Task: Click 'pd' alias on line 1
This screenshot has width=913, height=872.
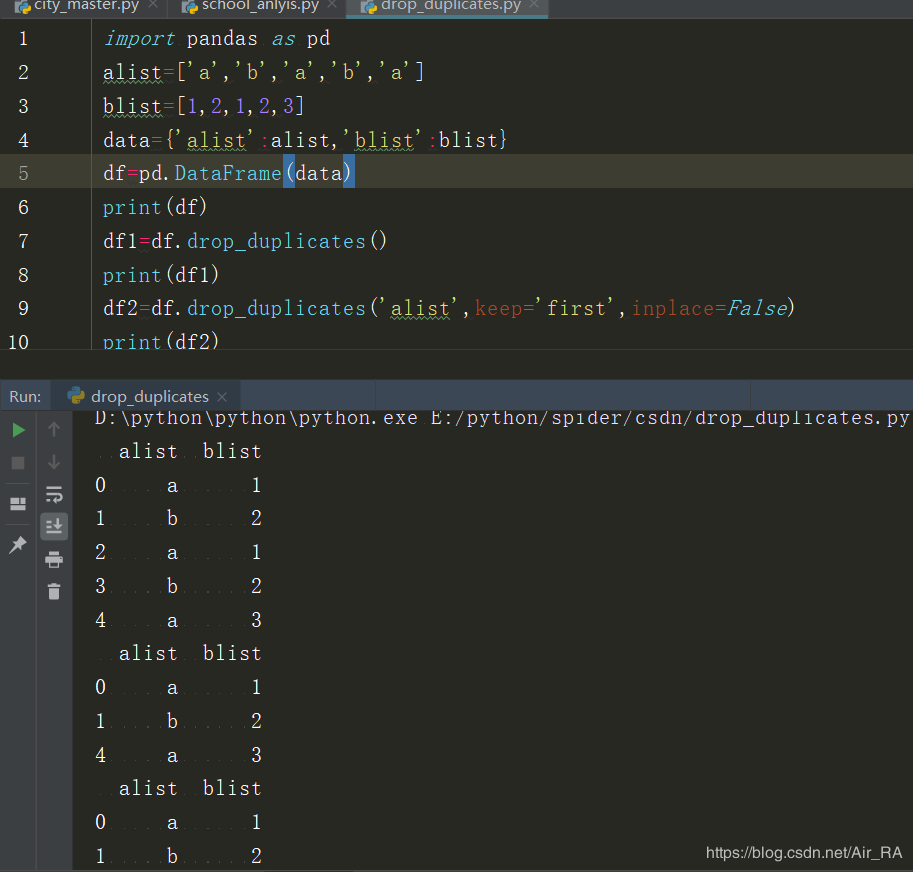Action: [319, 38]
